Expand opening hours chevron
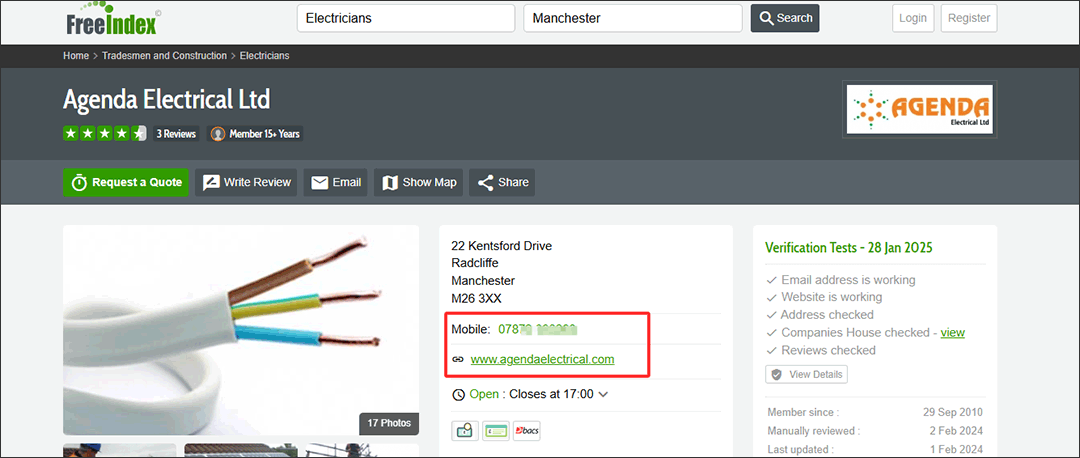This screenshot has width=1080, height=458. [x=603, y=395]
